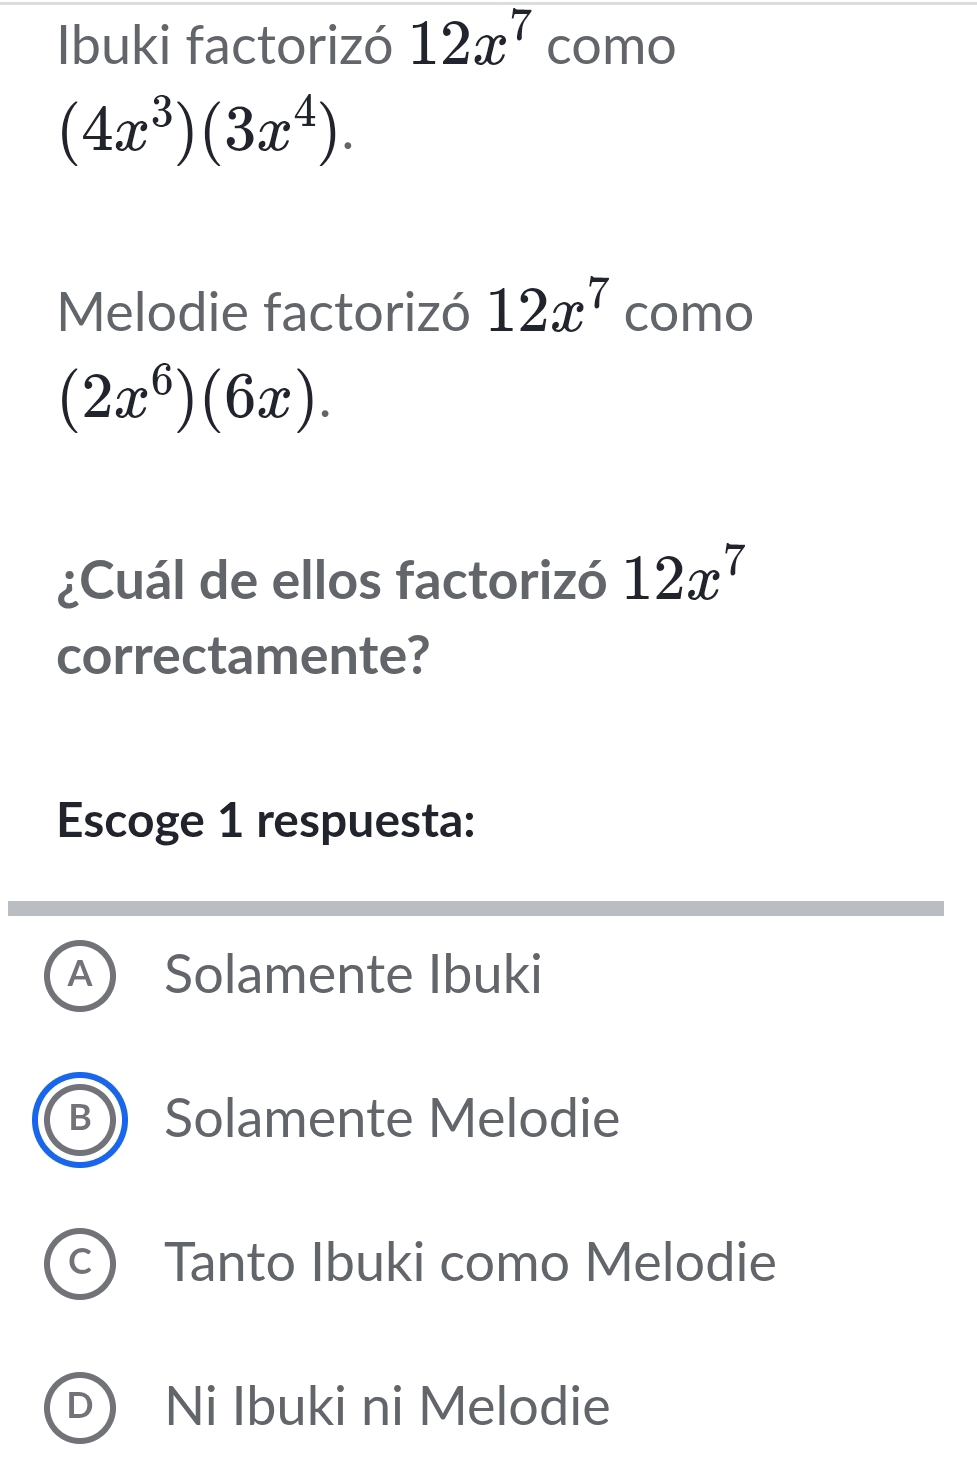Choose the 'Solamente Melodie' answer label
Viewport: 977px width, 1472px height.
tap(392, 1119)
